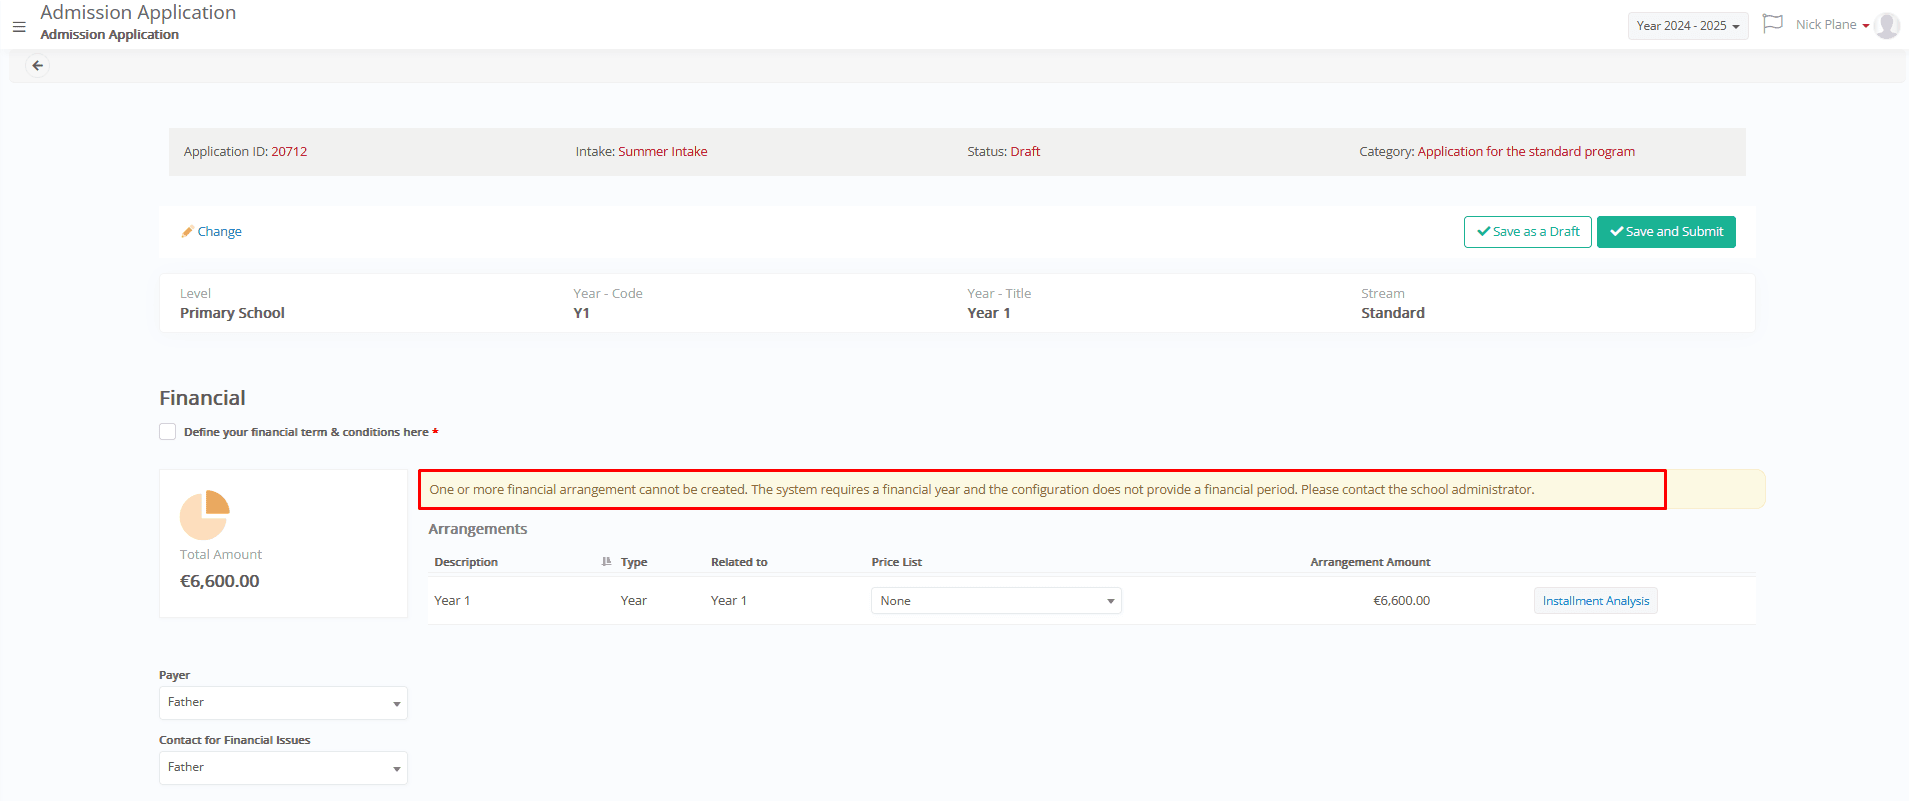Click Application ID 20712 text
Screen dimensions: 1909x801
pos(245,152)
